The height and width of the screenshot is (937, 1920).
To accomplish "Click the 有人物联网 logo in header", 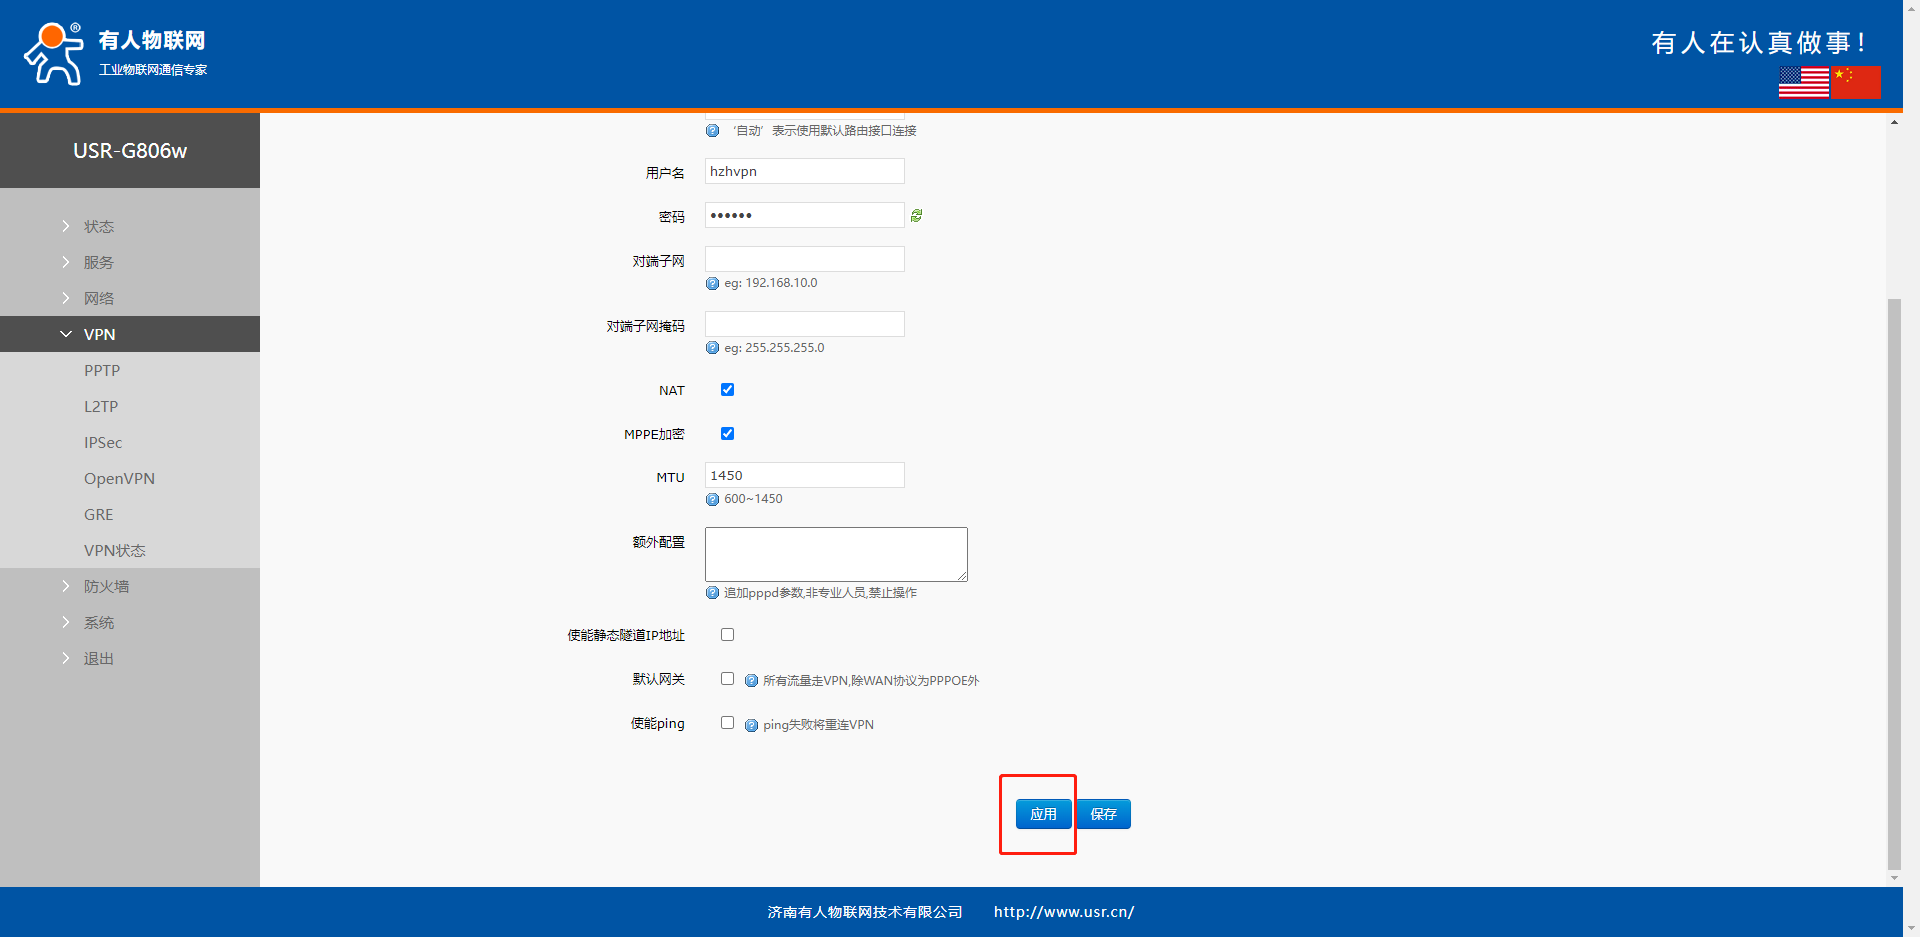I will [115, 54].
